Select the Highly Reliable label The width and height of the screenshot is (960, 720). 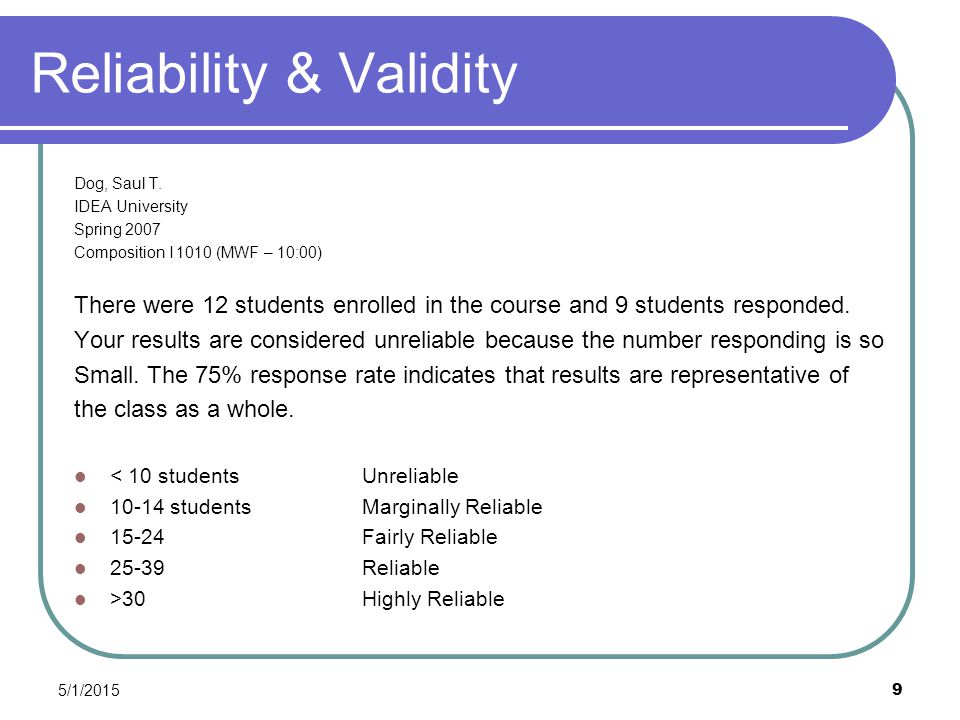pyautogui.click(x=433, y=599)
